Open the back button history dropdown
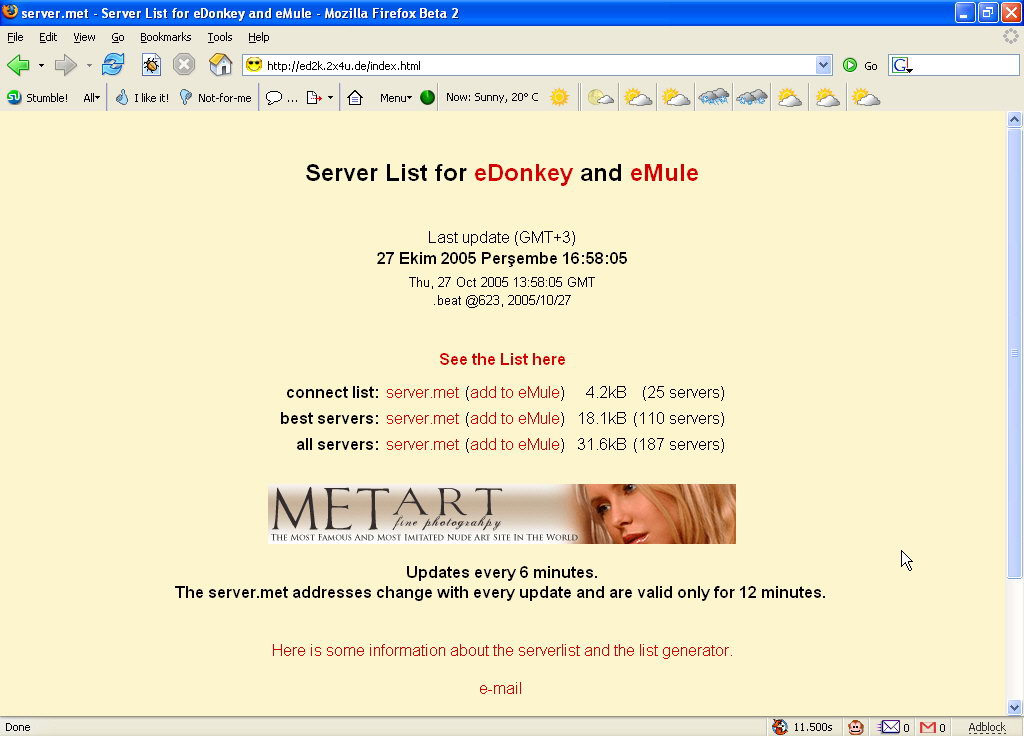1024x736 pixels. [41, 65]
